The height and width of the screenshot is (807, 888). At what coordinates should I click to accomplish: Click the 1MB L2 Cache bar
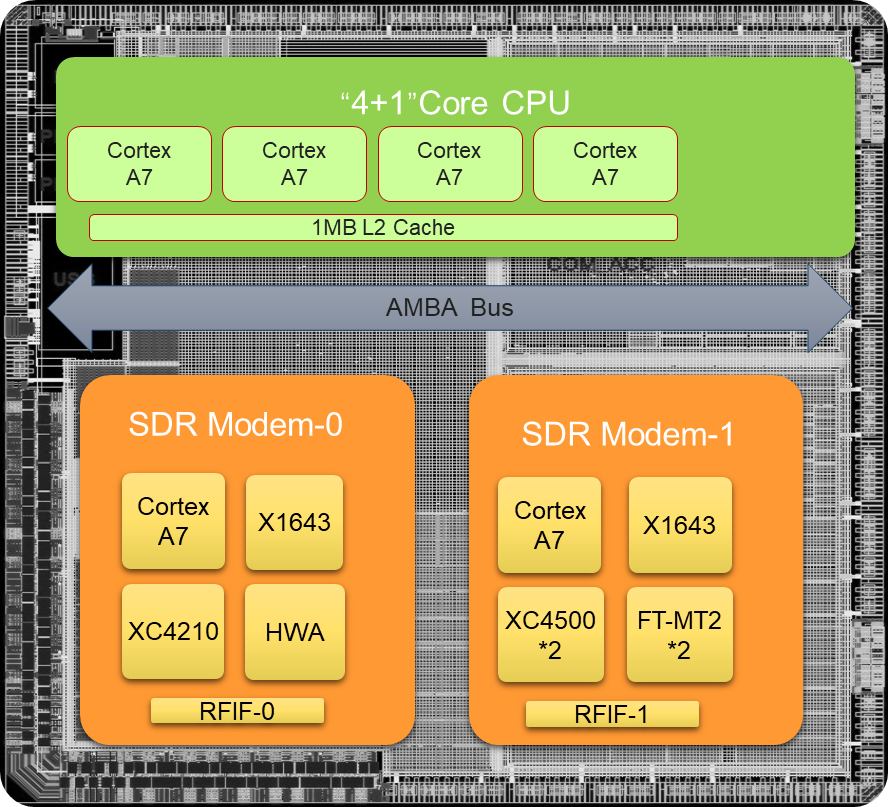coord(383,228)
